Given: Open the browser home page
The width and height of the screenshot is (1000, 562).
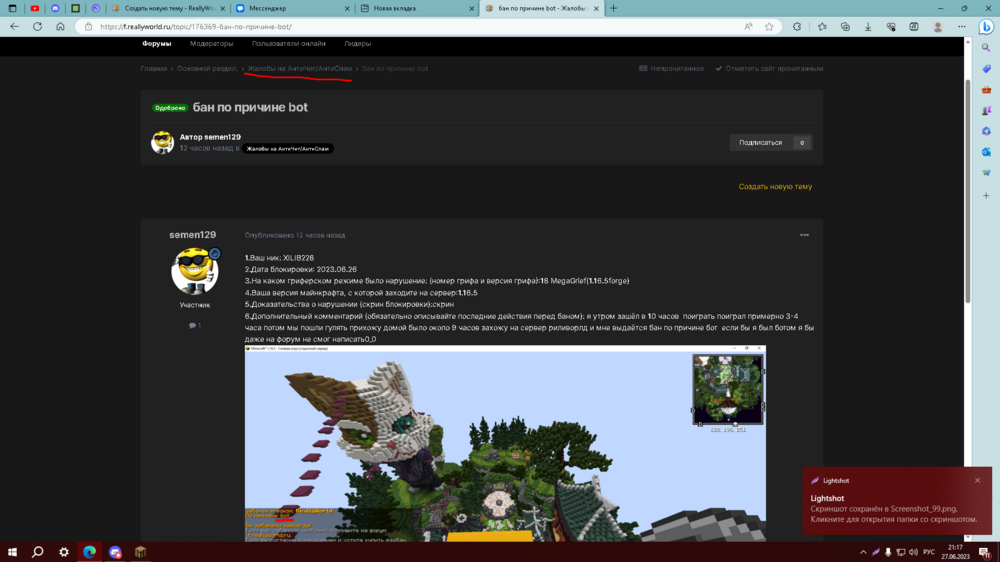Looking at the screenshot, I should tap(61, 27).
